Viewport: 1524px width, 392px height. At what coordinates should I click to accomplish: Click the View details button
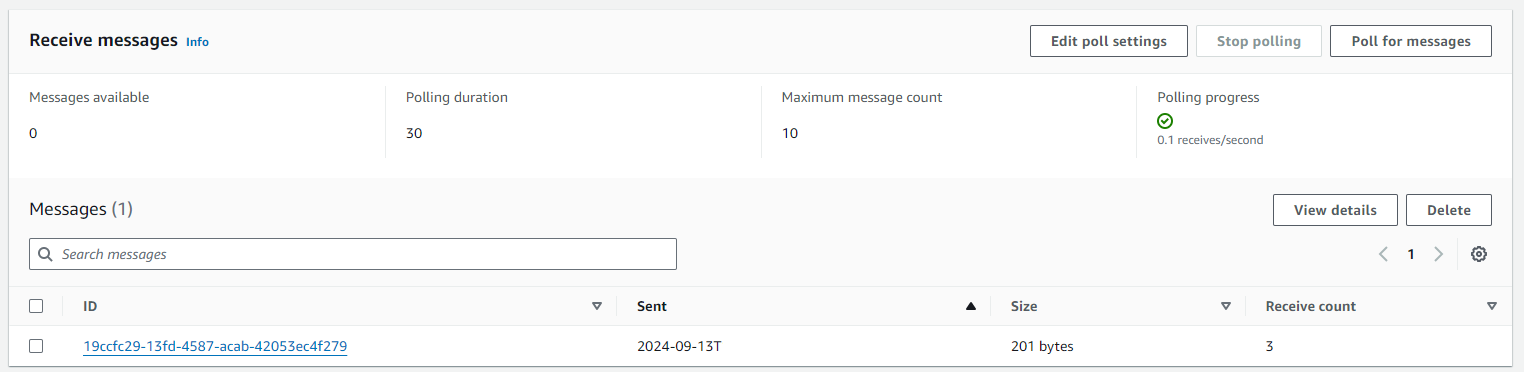pyautogui.click(x=1335, y=210)
